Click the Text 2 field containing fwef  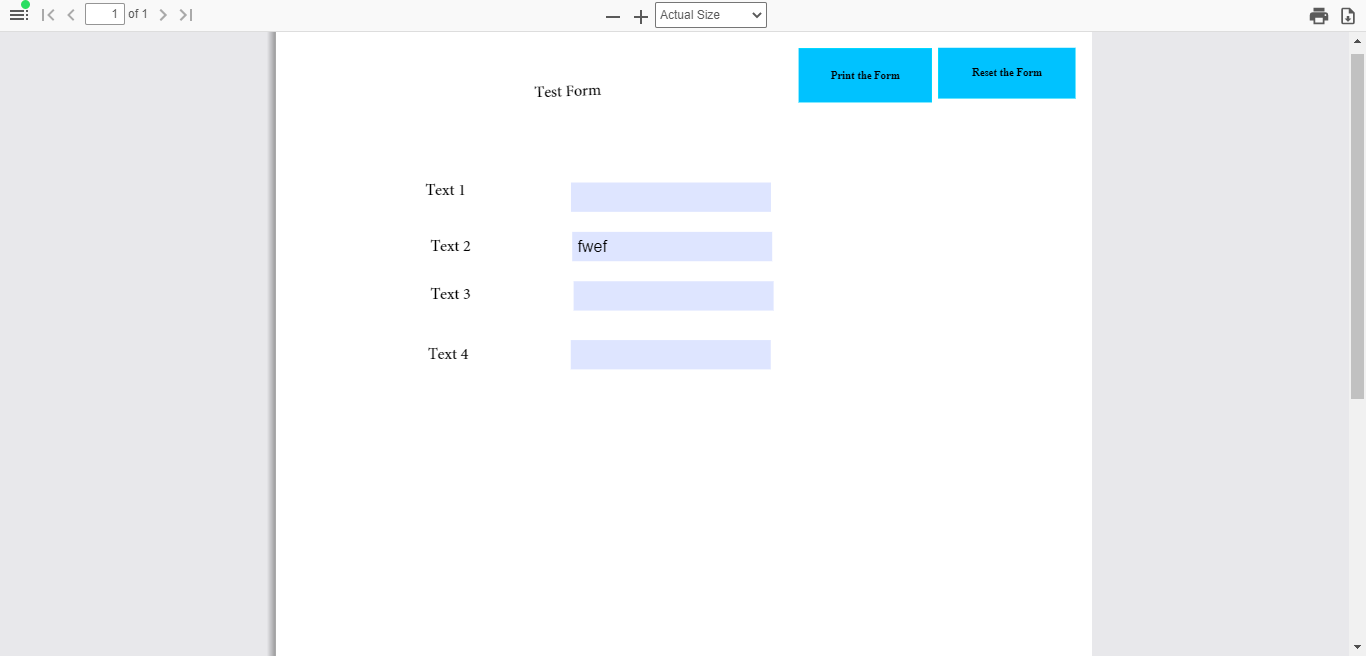point(671,246)
